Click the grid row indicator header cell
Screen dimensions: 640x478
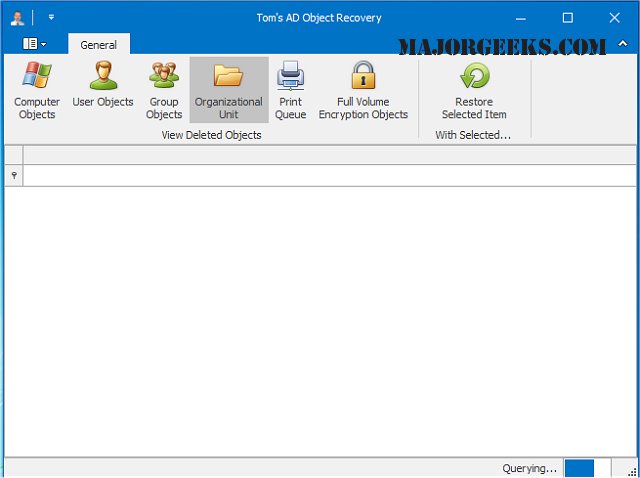point(14,155)
